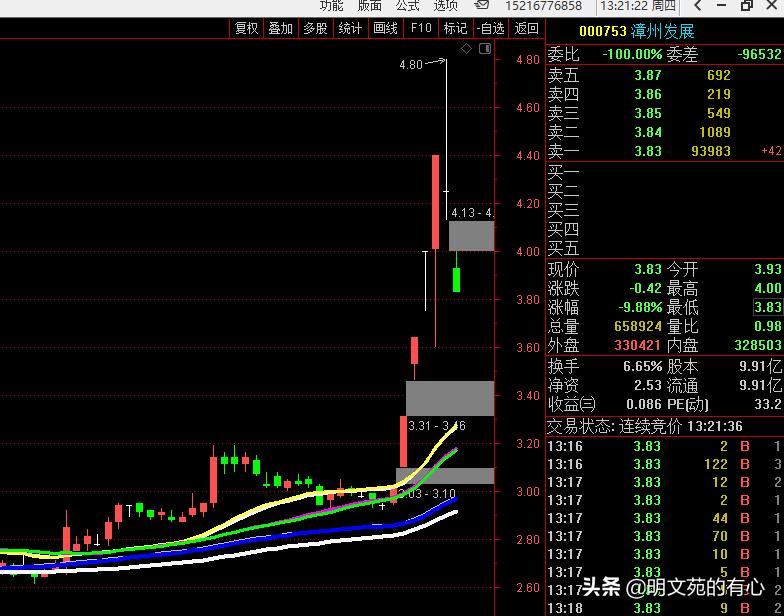Click the 涨幅 value -9.88%

click(x=640, y=307)
